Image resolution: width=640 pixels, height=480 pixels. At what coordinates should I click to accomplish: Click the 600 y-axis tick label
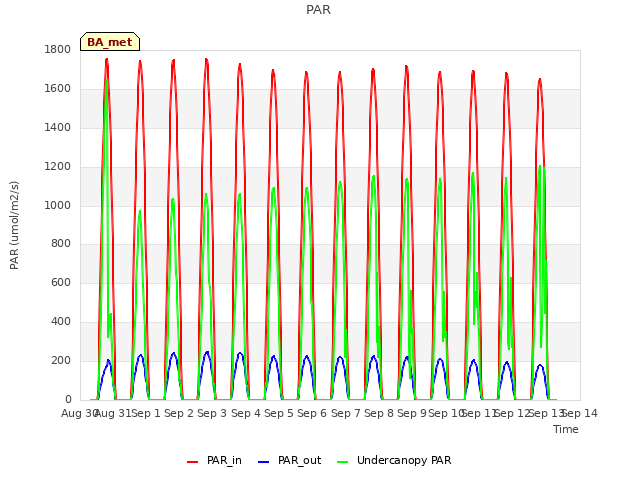point(61,282)
